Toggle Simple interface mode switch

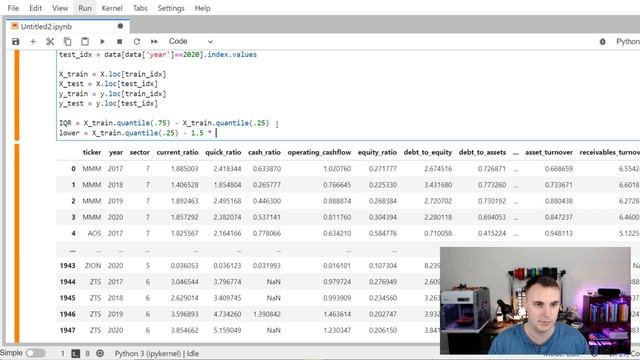pos(36,353)
